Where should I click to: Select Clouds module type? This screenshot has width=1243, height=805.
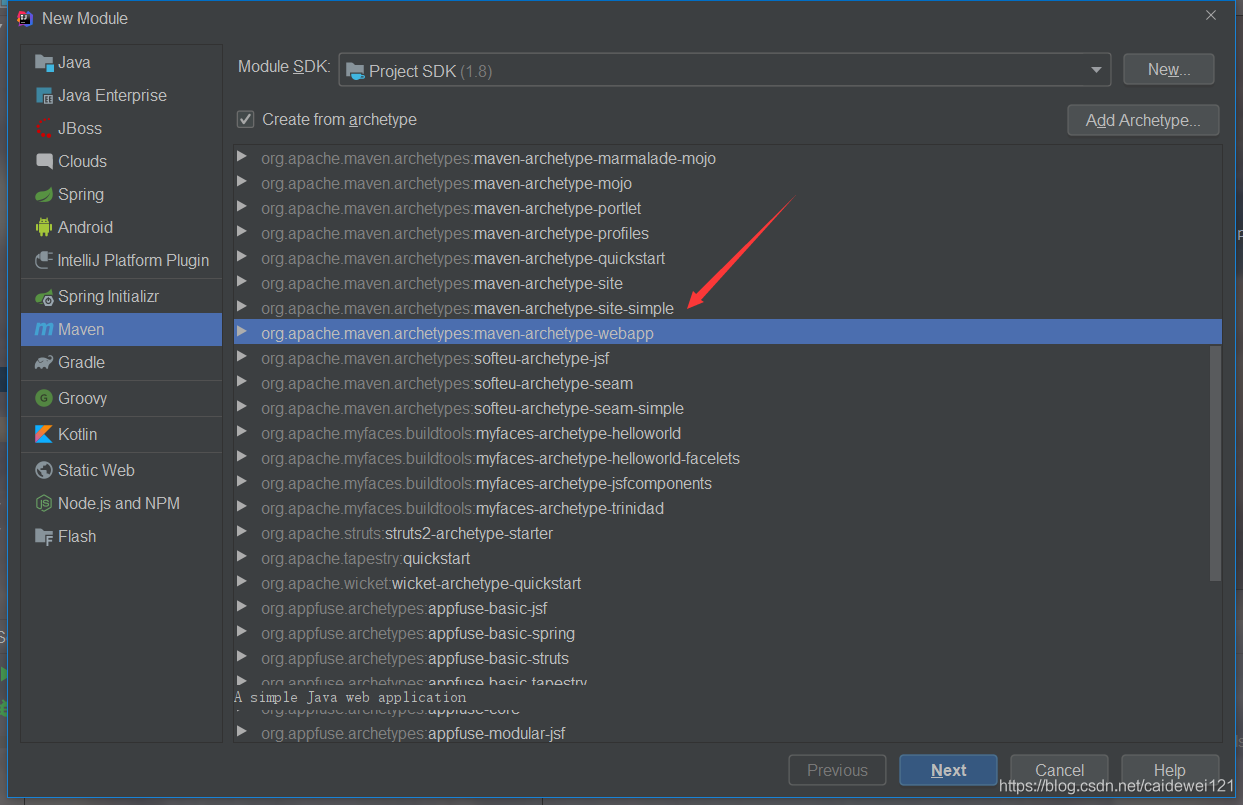pyautogui.click(x=122, y=161)
